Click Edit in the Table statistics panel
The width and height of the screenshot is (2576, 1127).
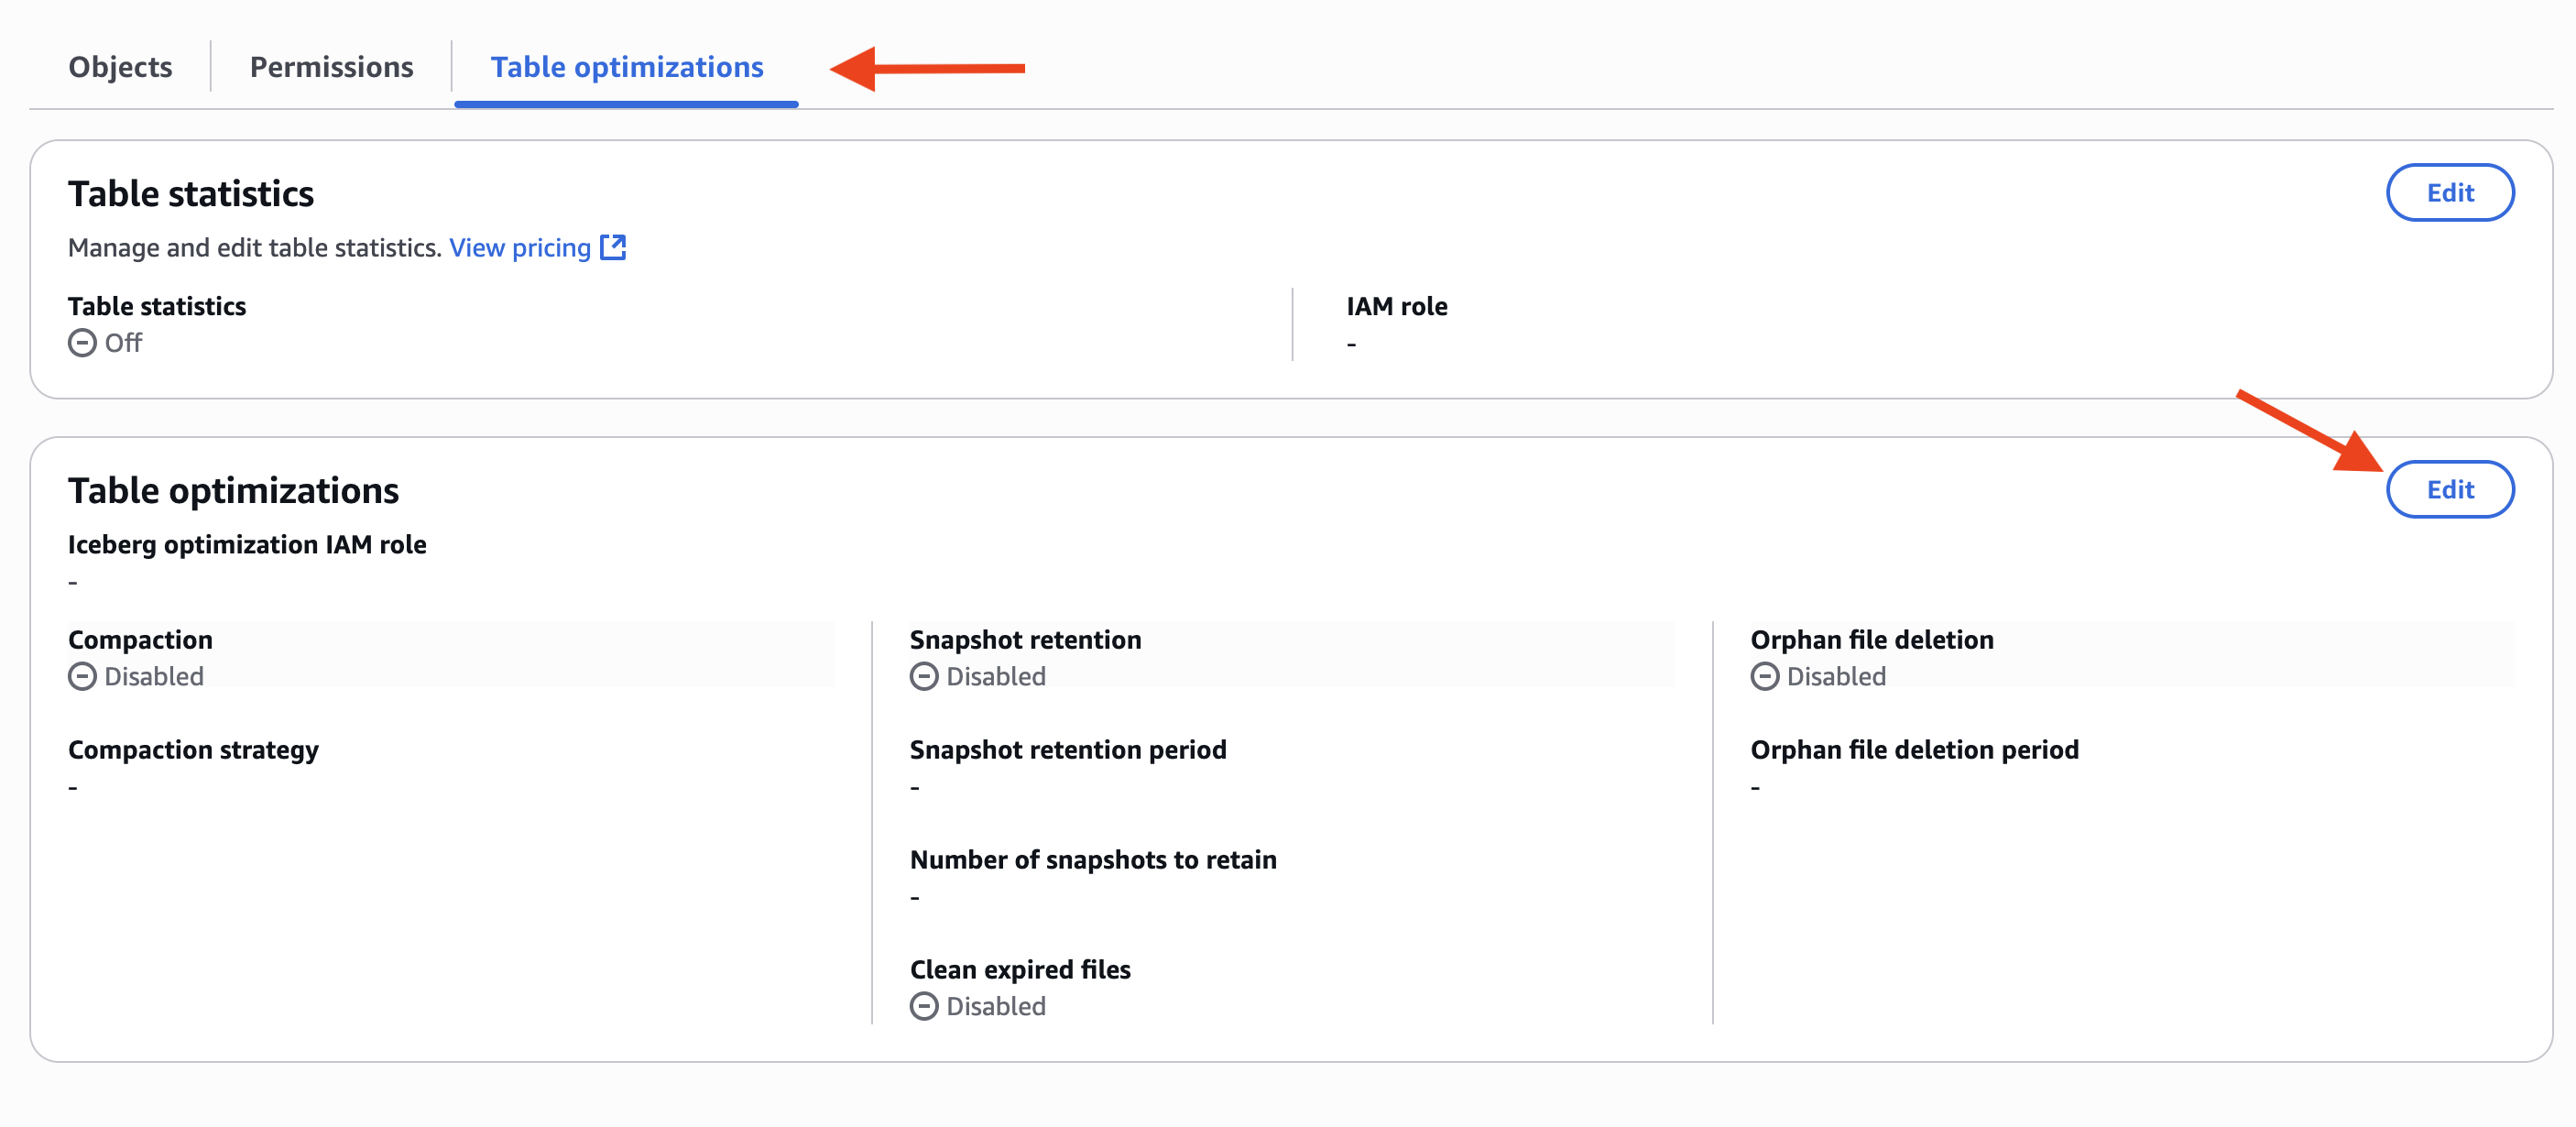(2449, 193)
